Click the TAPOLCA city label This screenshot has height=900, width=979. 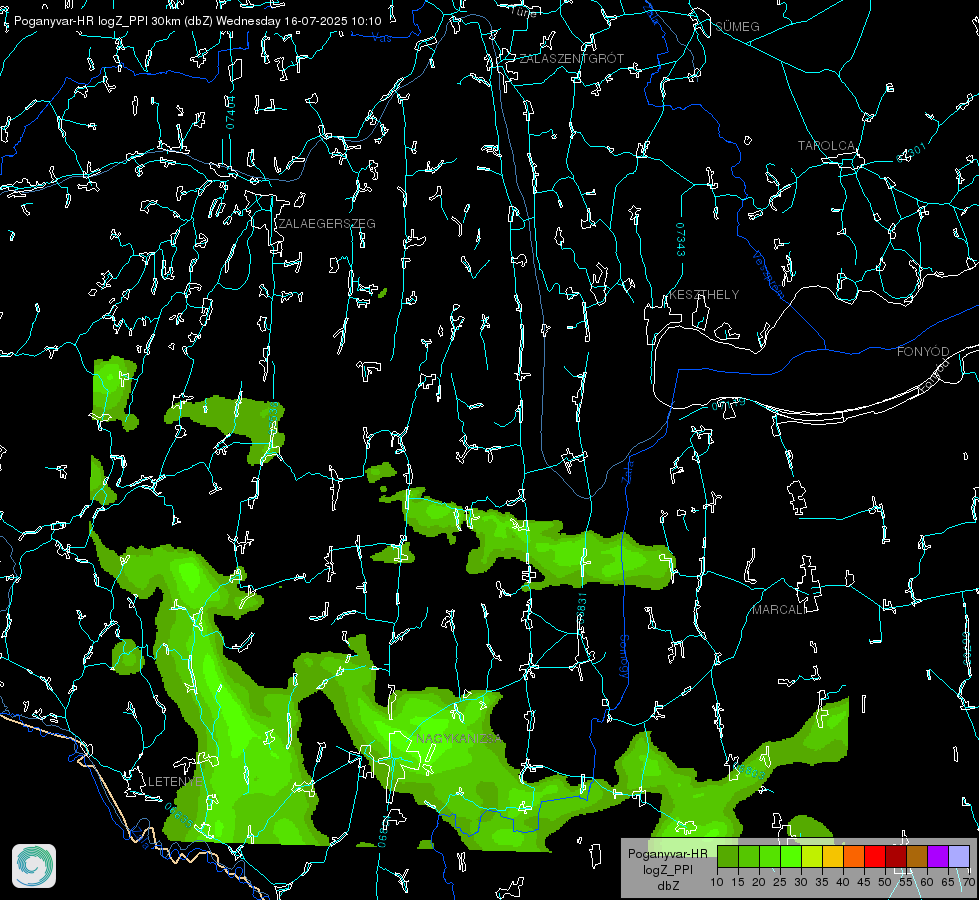tap(827, 146)
